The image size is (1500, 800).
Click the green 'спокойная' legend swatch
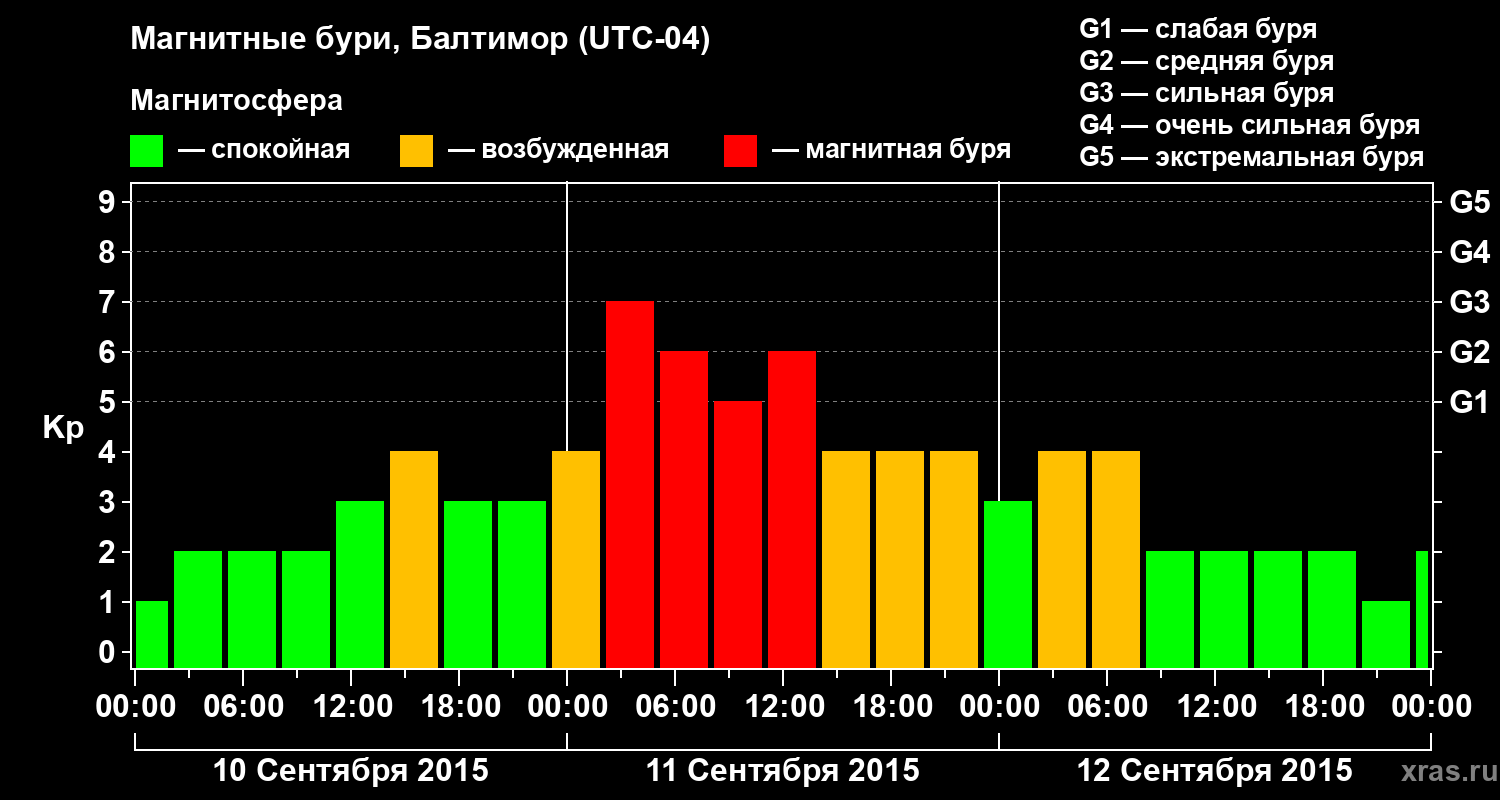tap(146, 151)
